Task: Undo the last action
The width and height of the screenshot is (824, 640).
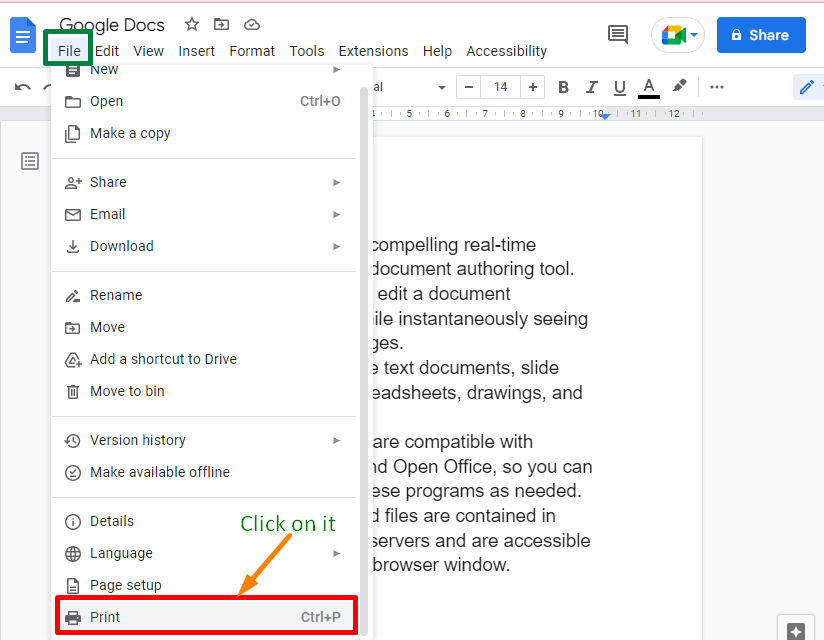Action: point(23,87)
